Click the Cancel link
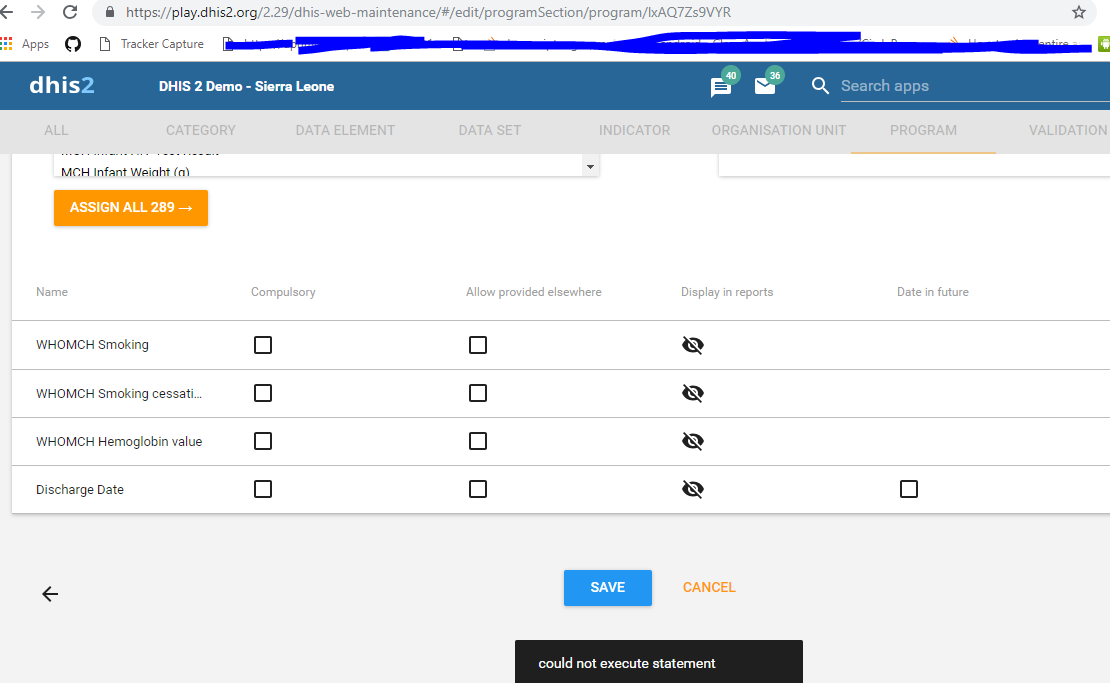Viewport: 1110px width, 683px height. click(709, 588)
